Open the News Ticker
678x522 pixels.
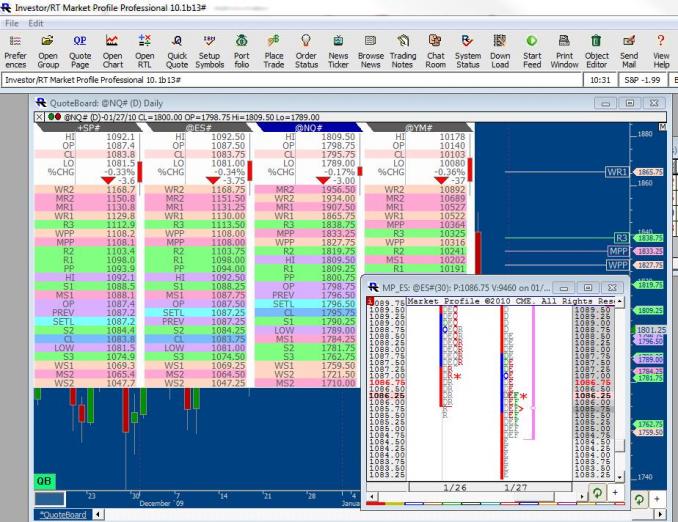[x=338, y=51]
